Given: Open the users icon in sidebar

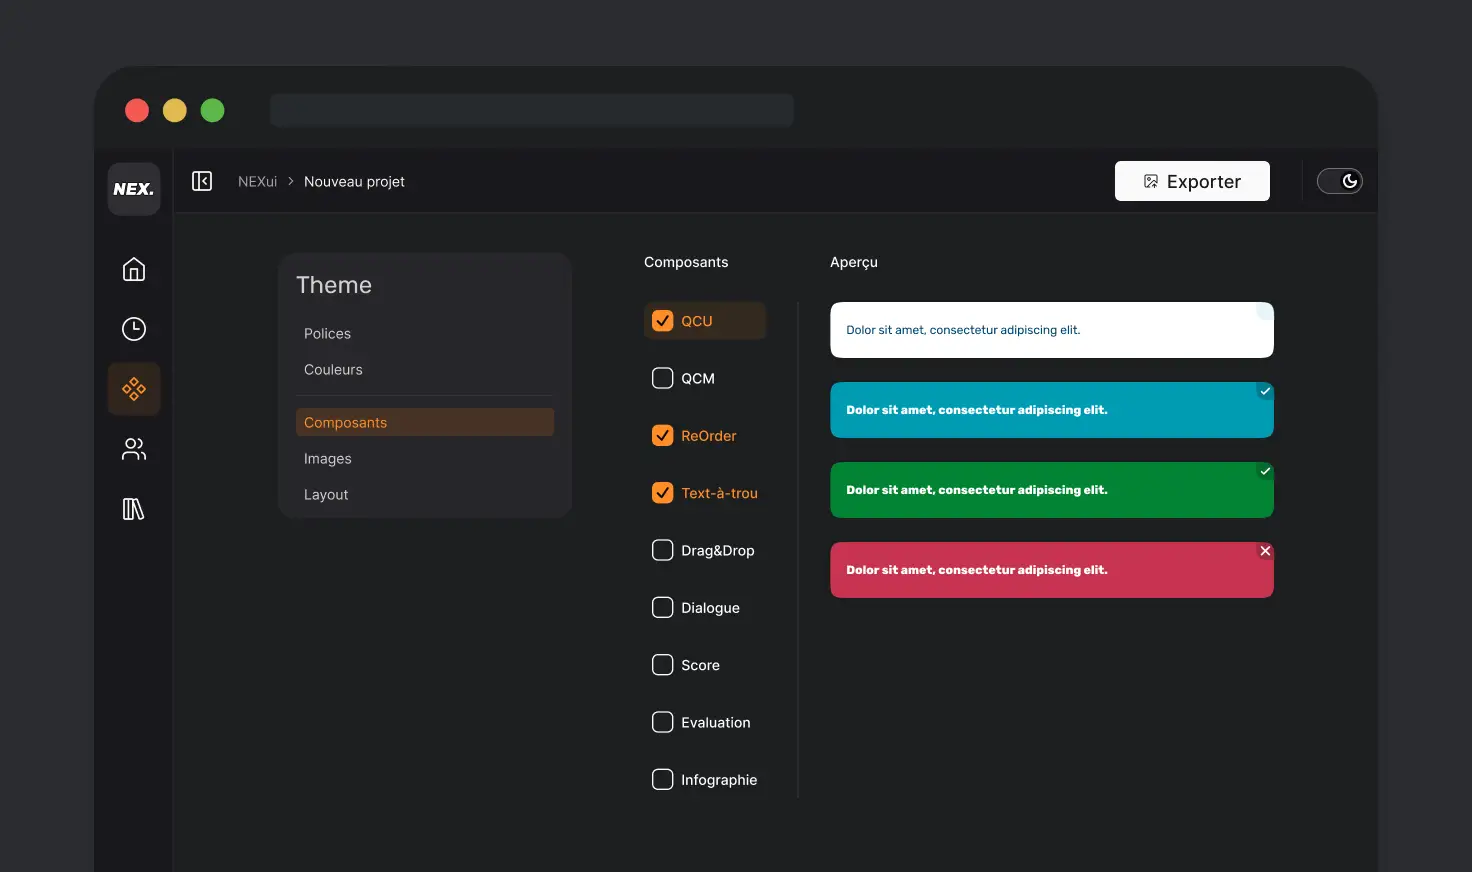Looking at the screenshot, I should pyautogui.click(x=134, y=449).
